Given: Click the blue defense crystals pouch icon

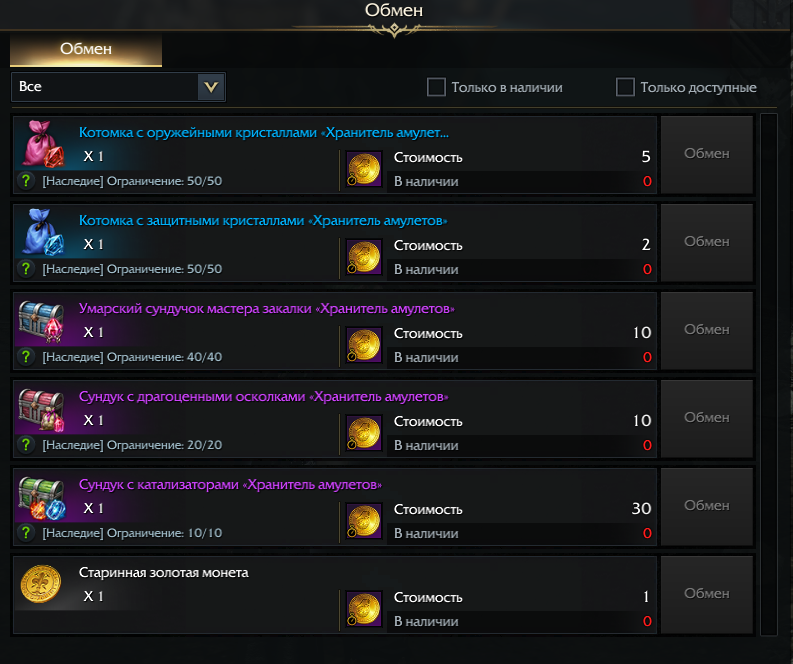Looking at the screenshot, I should pos(41,231).
